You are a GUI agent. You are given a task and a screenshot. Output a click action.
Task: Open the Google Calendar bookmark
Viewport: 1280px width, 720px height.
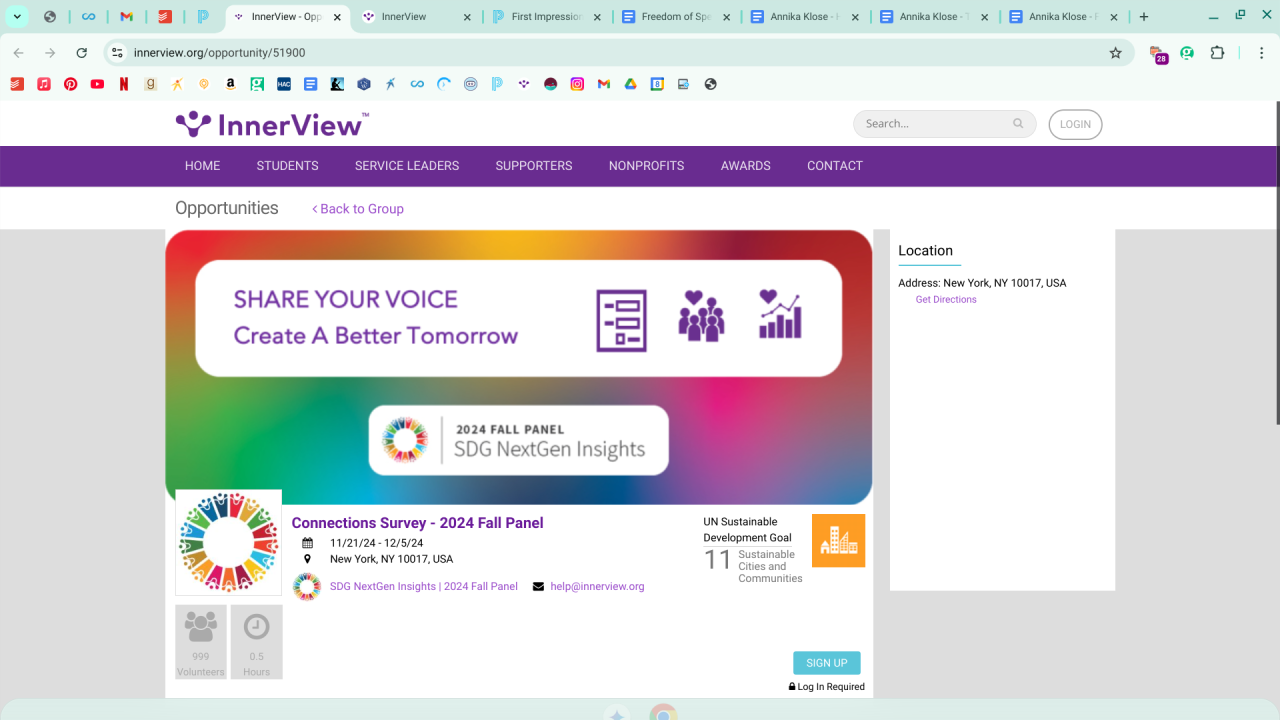click(657, 84)
